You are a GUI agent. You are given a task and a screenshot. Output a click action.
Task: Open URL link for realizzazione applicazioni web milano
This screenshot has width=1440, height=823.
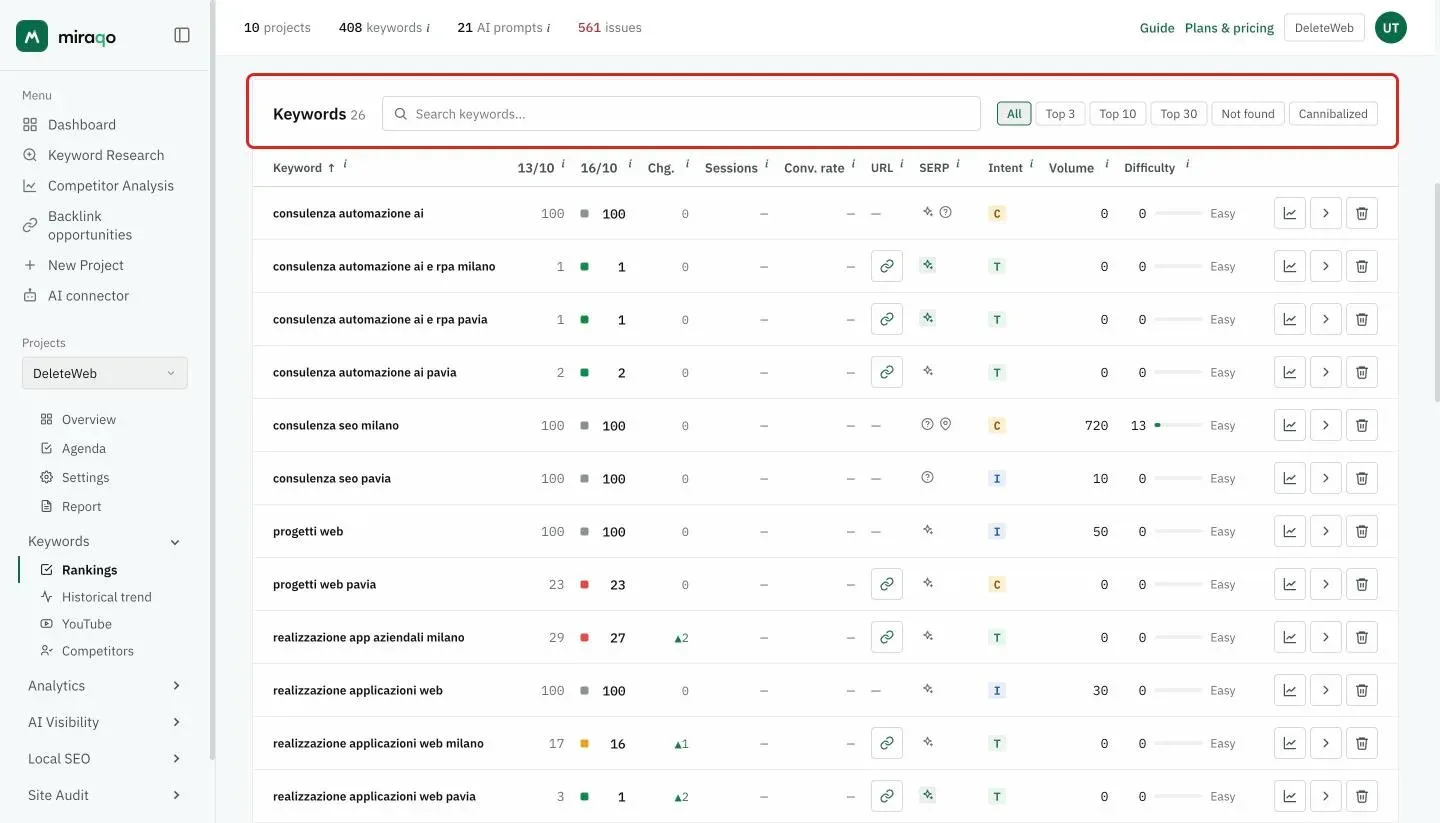click(x=887, y=743)
